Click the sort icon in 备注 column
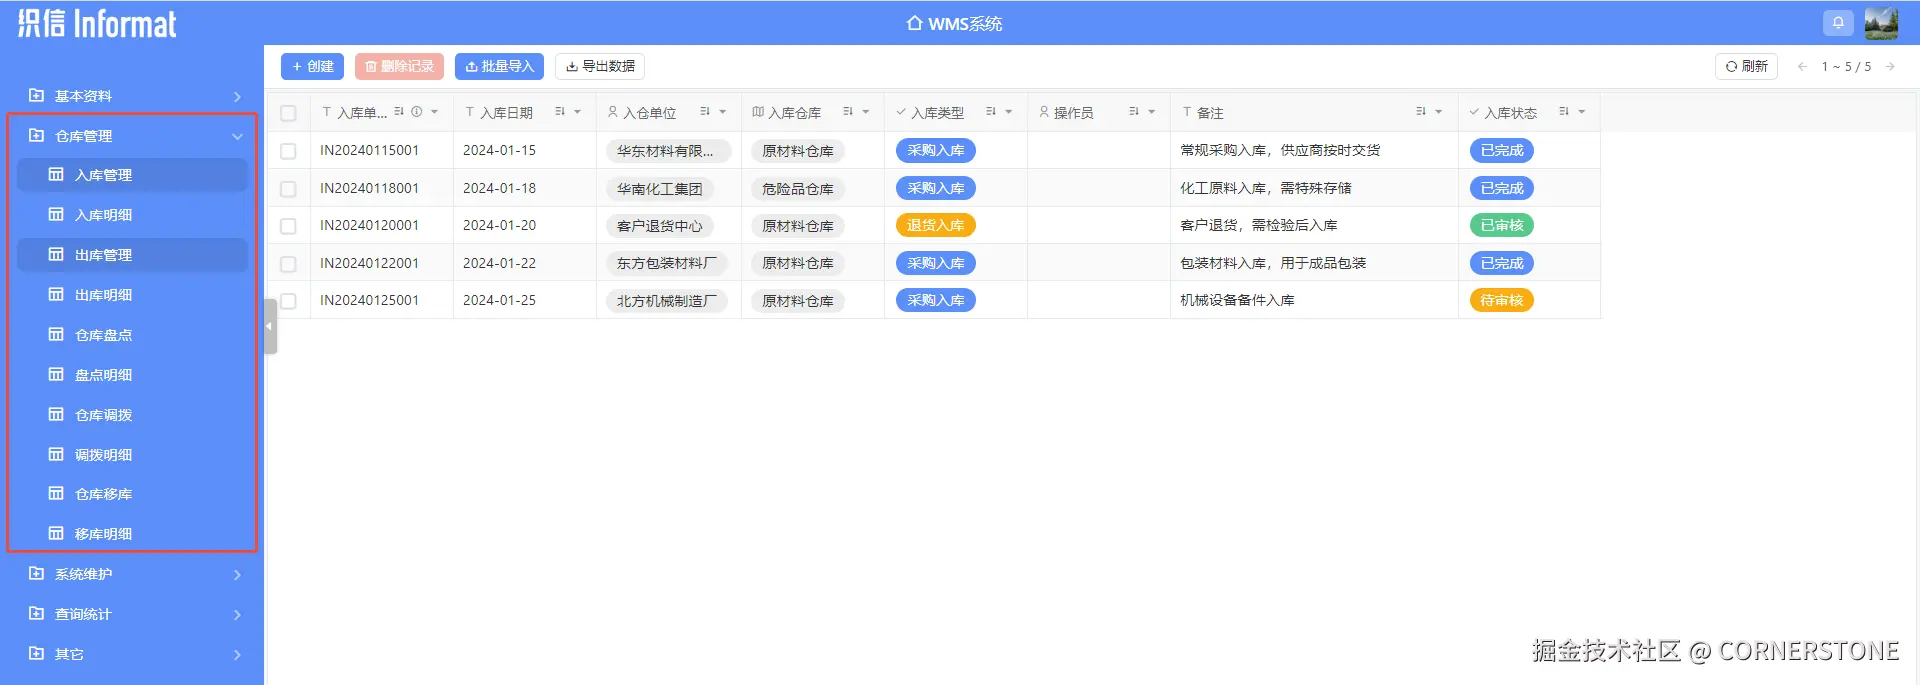1920x685 pixels. [1421, 112]
